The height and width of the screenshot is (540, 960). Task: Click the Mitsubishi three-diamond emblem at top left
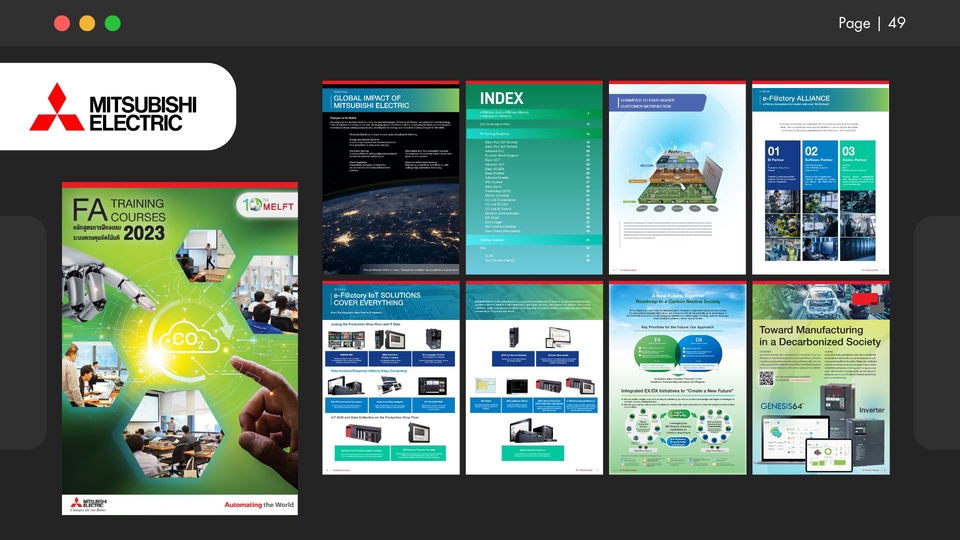[x=56, y=107]
